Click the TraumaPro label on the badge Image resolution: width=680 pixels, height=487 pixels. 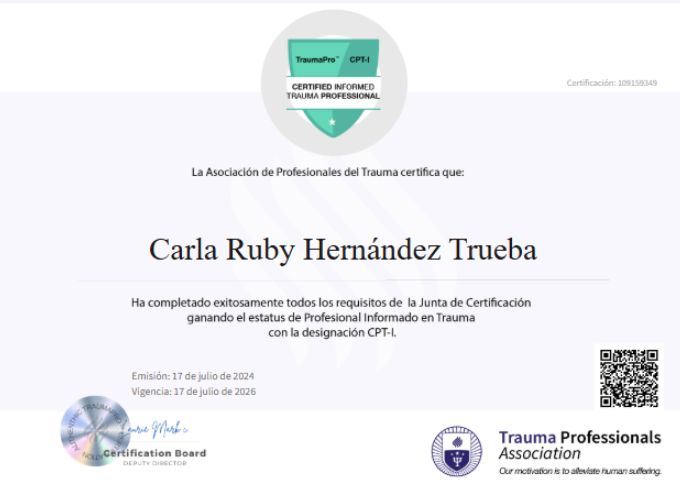coord(315,61)
